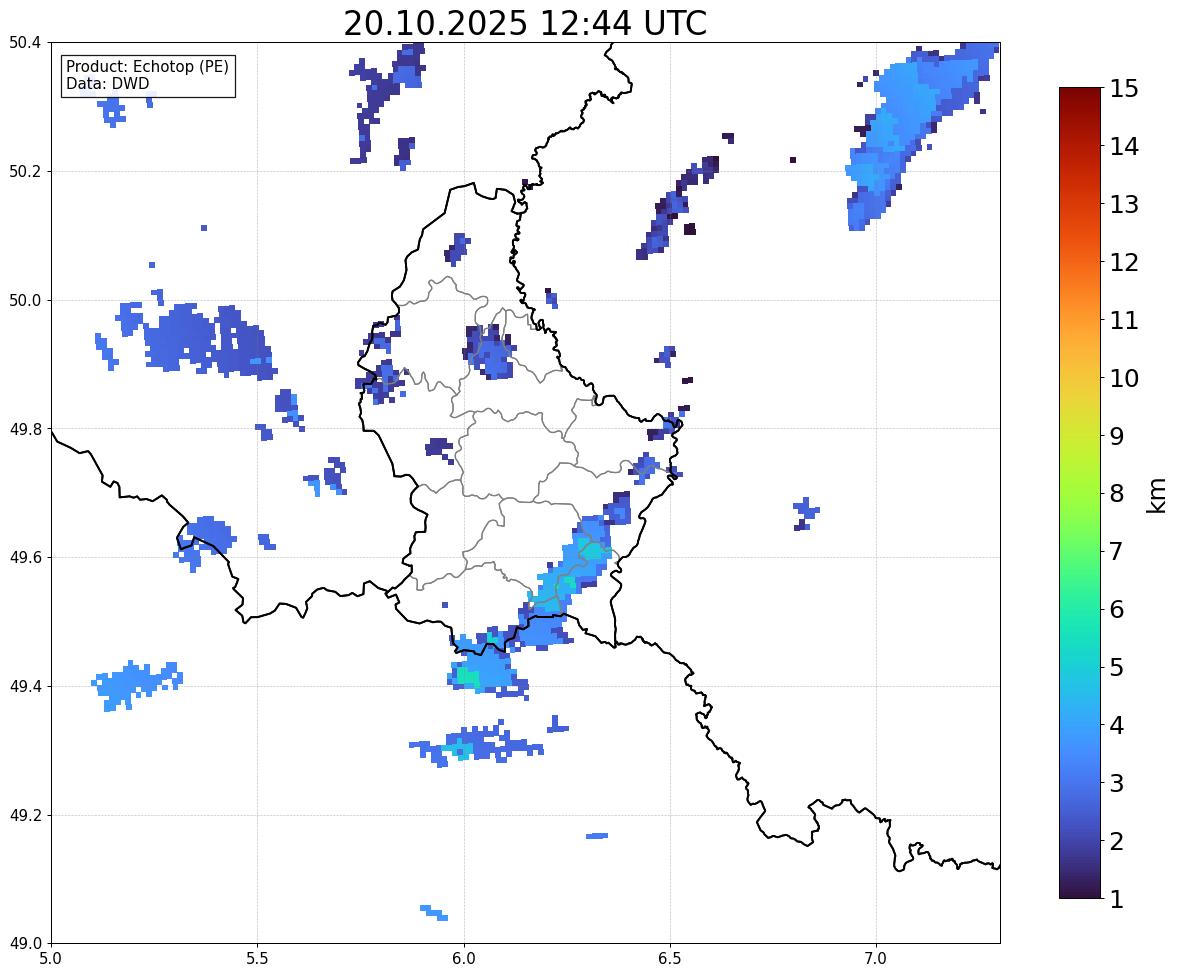Click the Data: DWD label
The width and height of the screenshot is (1178, 976).
107,83
